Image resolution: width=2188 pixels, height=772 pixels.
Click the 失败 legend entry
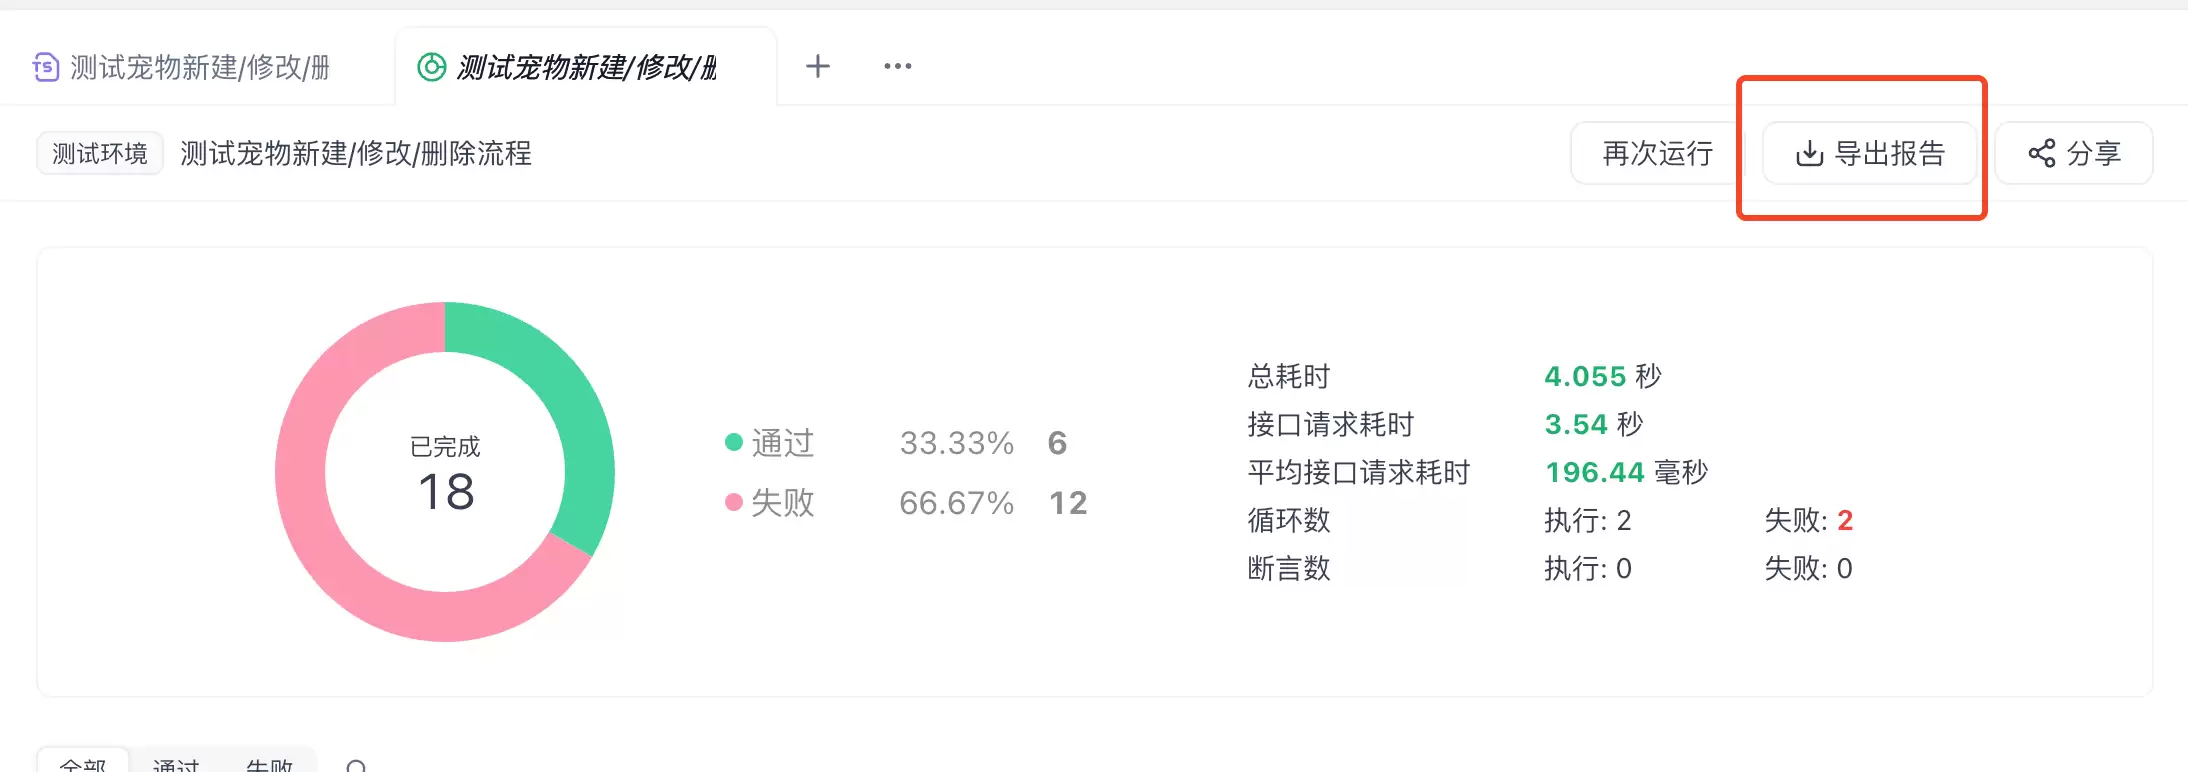pyautogui.click(x=770, y=503)
